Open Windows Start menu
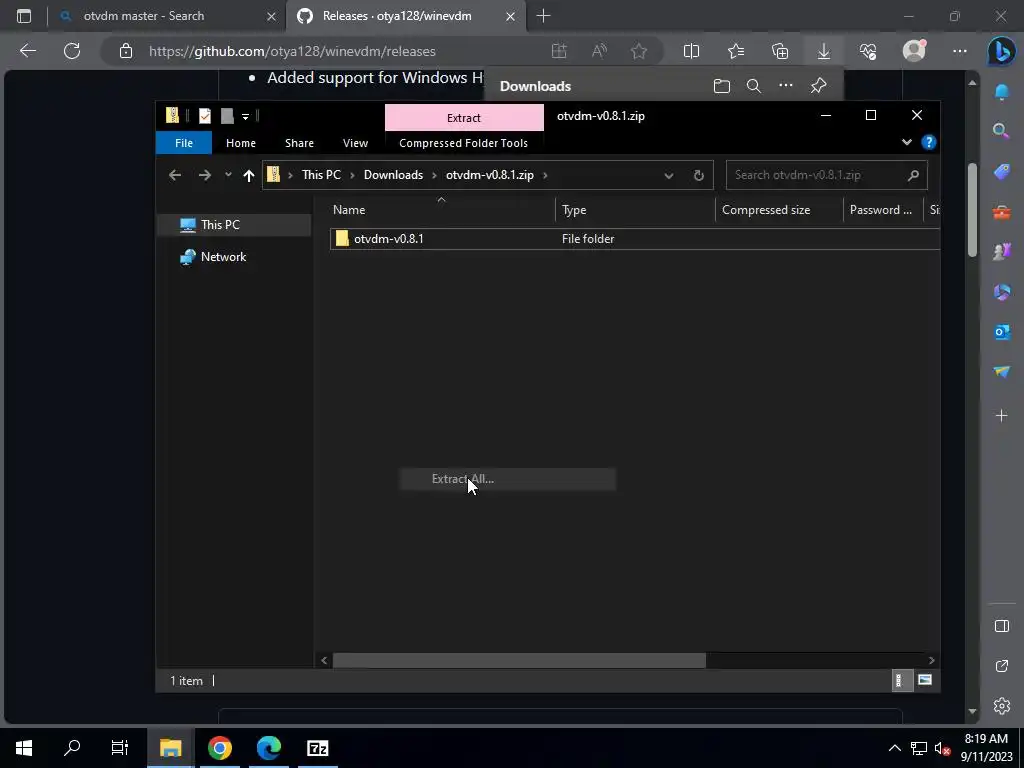 click(24, 748)
